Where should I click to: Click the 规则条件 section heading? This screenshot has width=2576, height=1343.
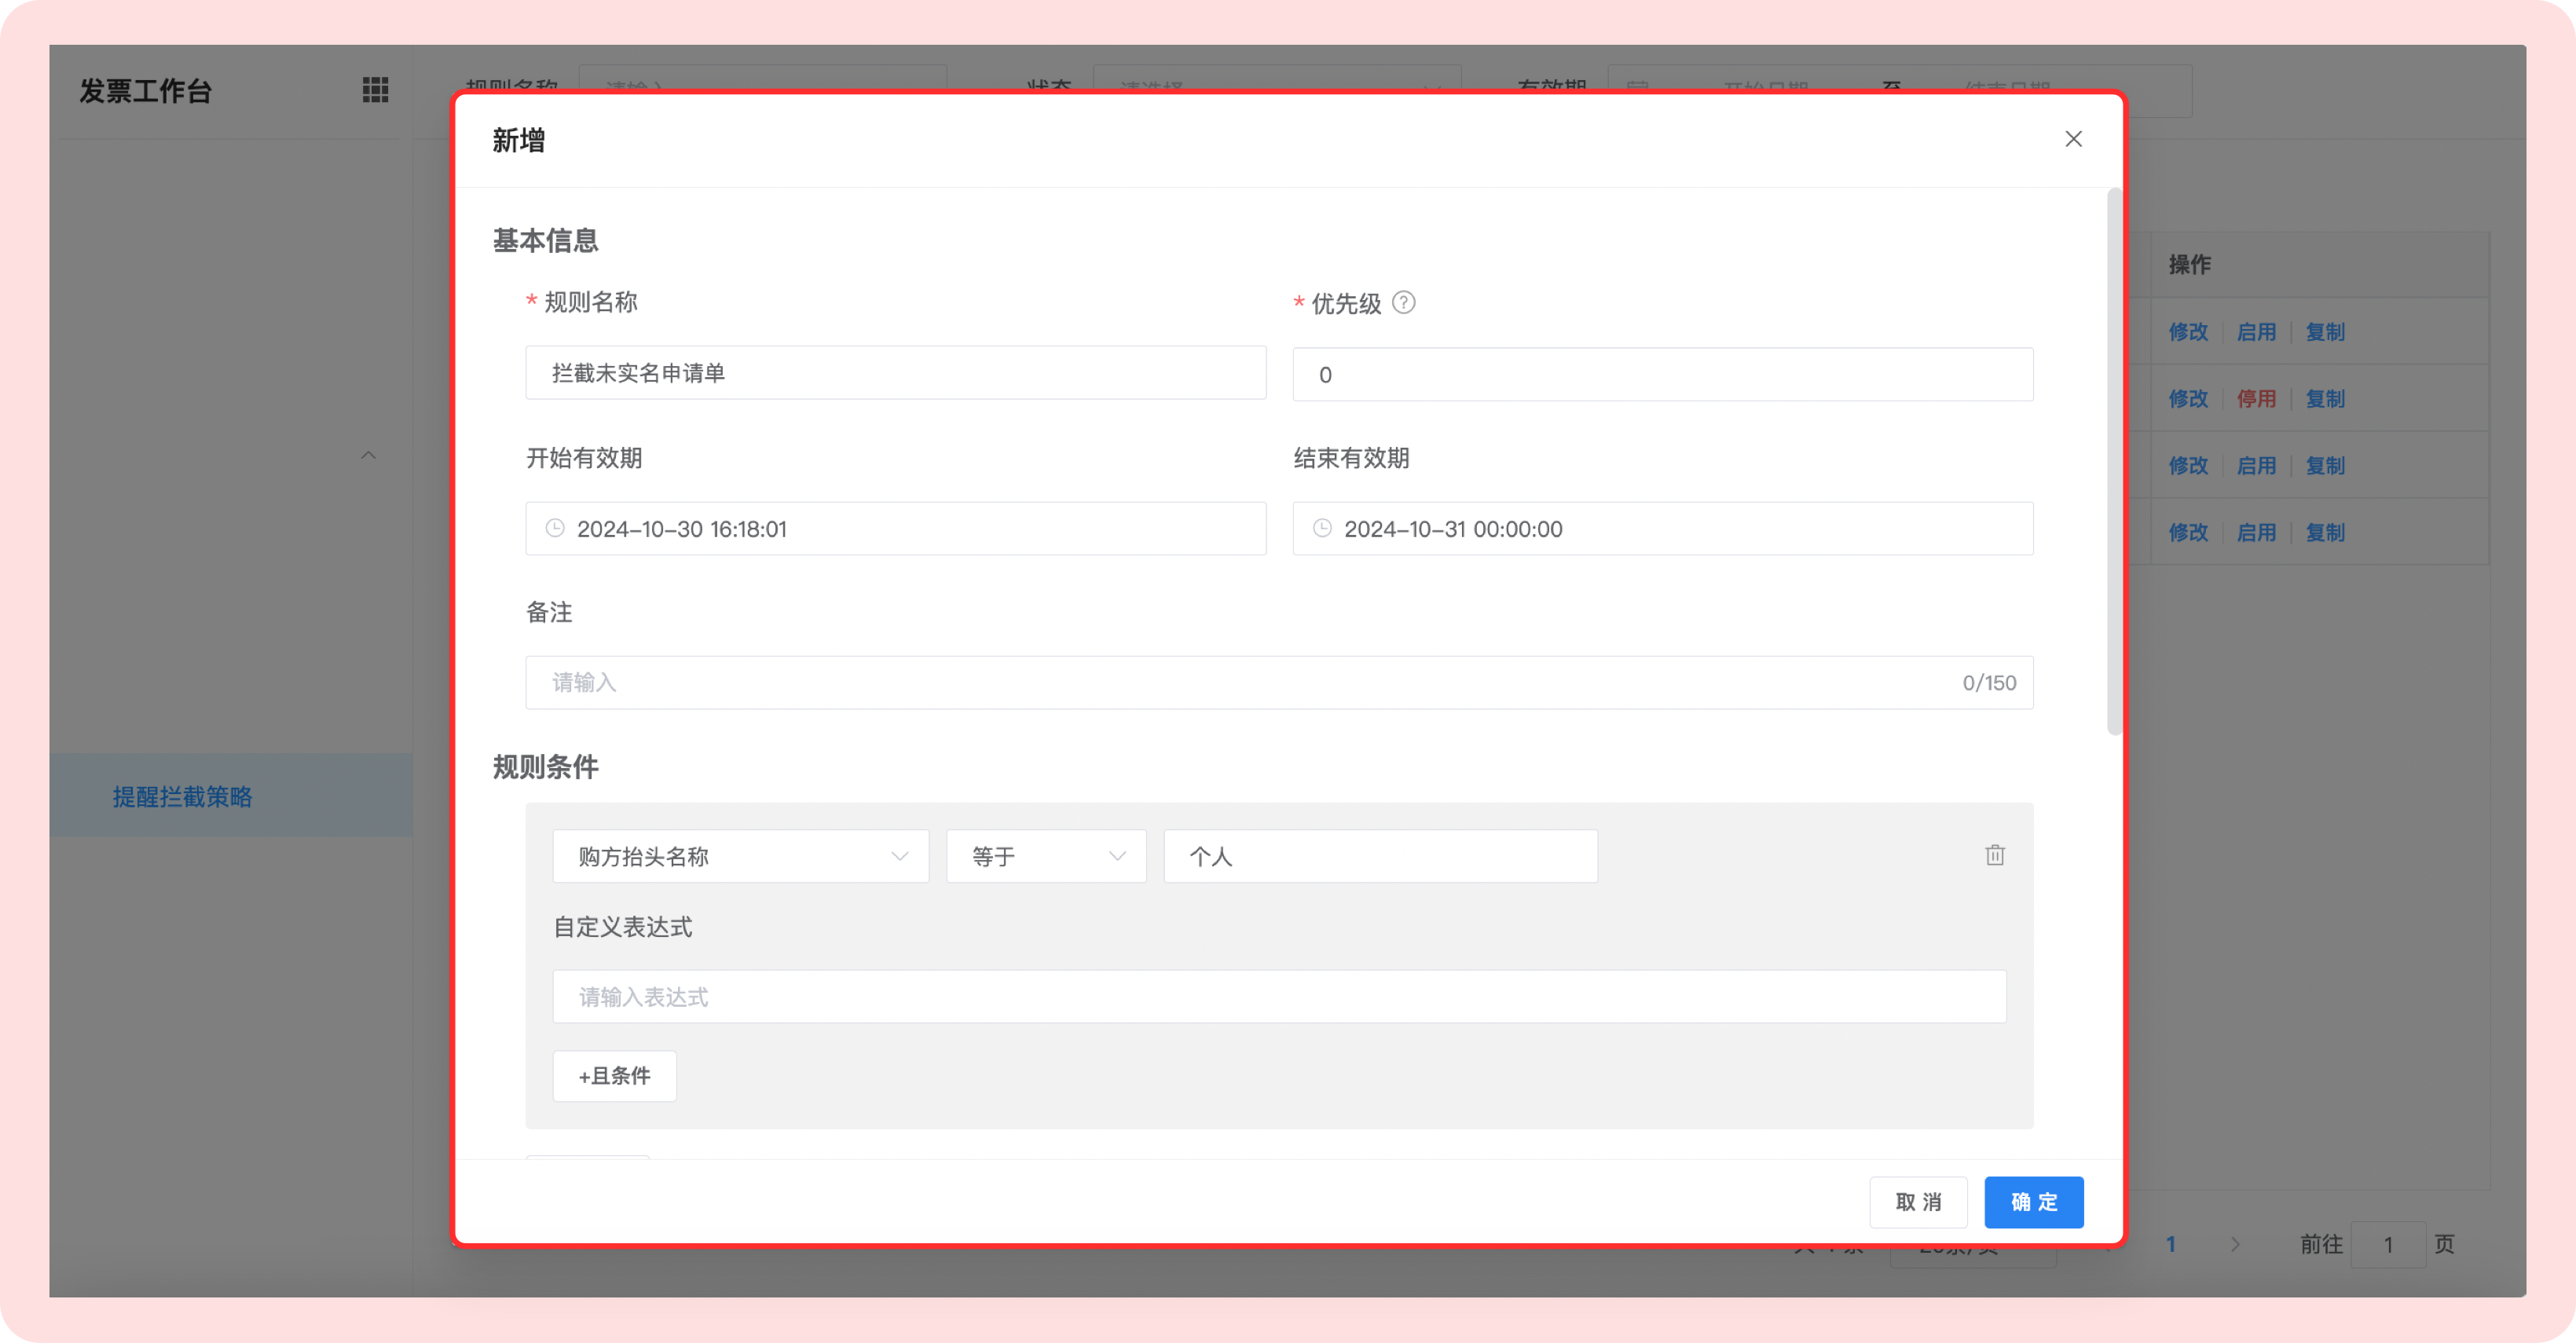[x=545, y=767]
